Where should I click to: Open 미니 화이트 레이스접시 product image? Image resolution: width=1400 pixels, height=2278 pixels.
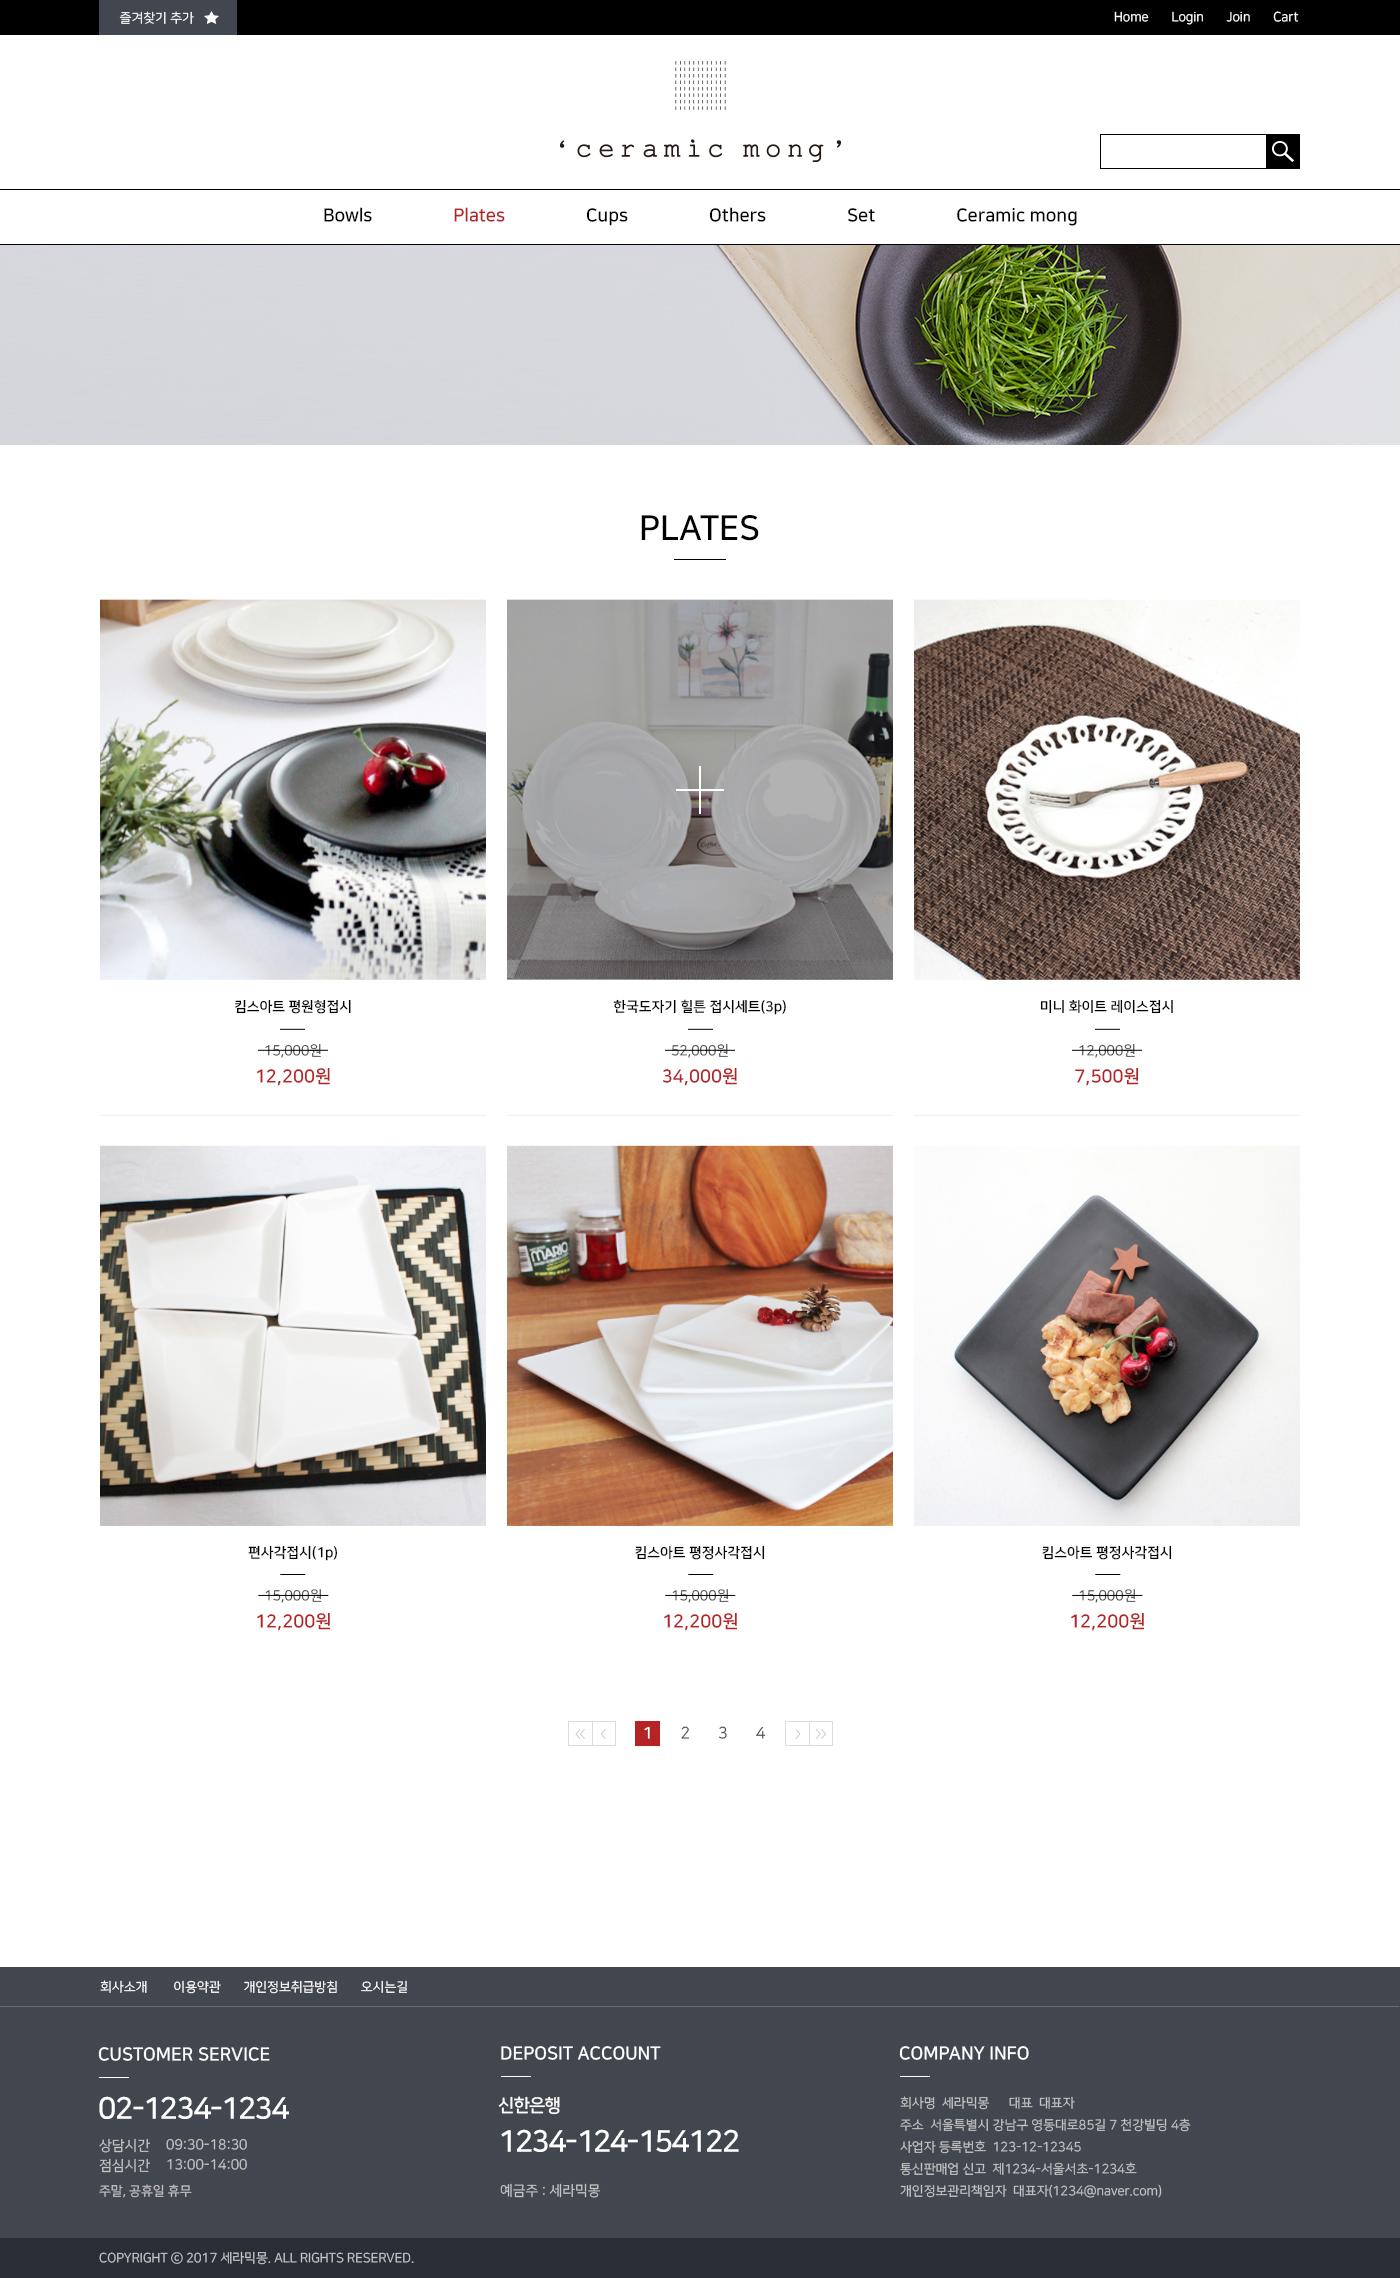[1107, 789]
